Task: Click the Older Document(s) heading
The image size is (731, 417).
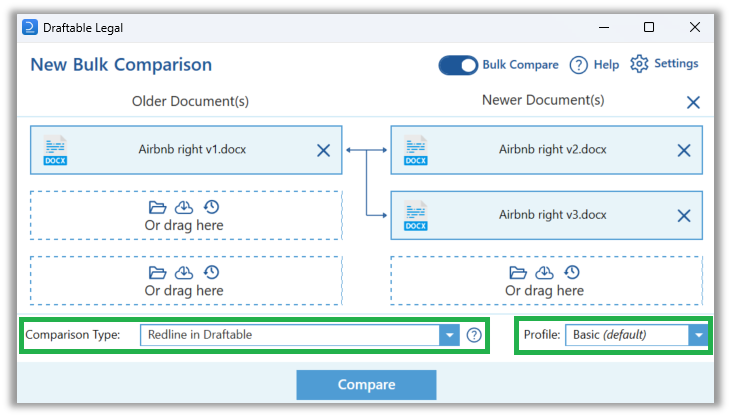Action: click(x=190, y=101)
